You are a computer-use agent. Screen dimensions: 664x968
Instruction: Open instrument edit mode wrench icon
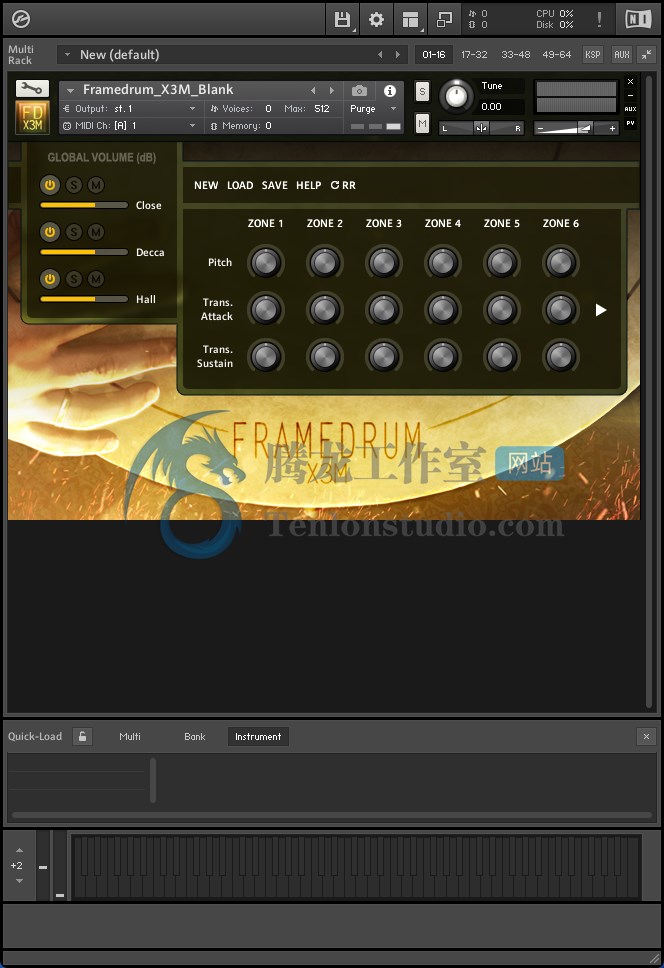(x=32, y=88)
